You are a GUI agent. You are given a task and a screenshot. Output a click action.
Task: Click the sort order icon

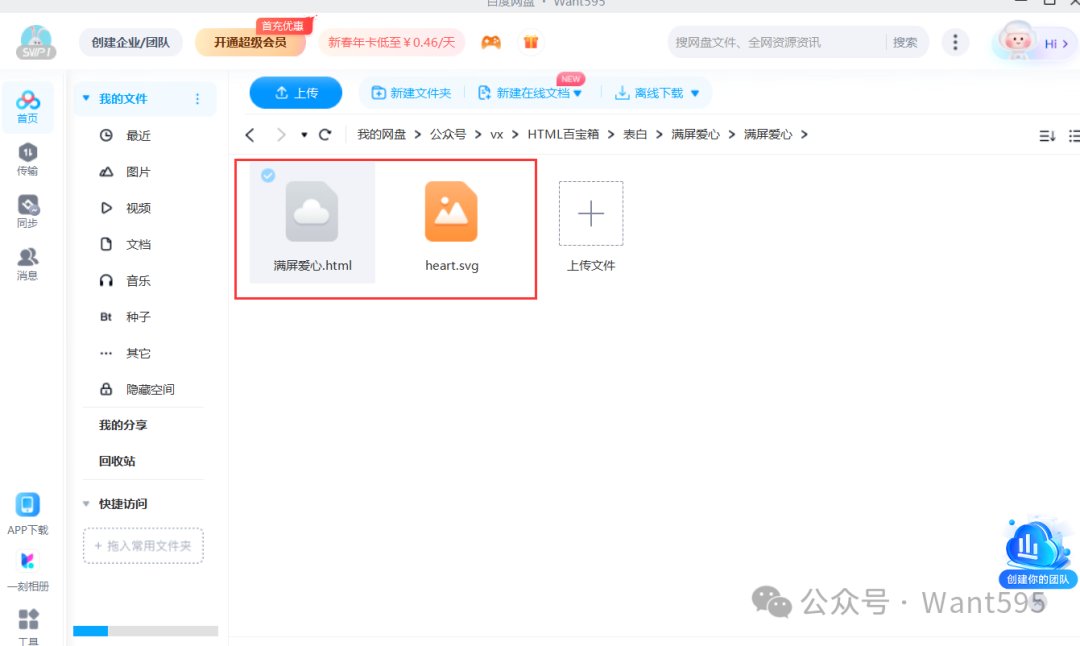click(x=1047, y=136)
